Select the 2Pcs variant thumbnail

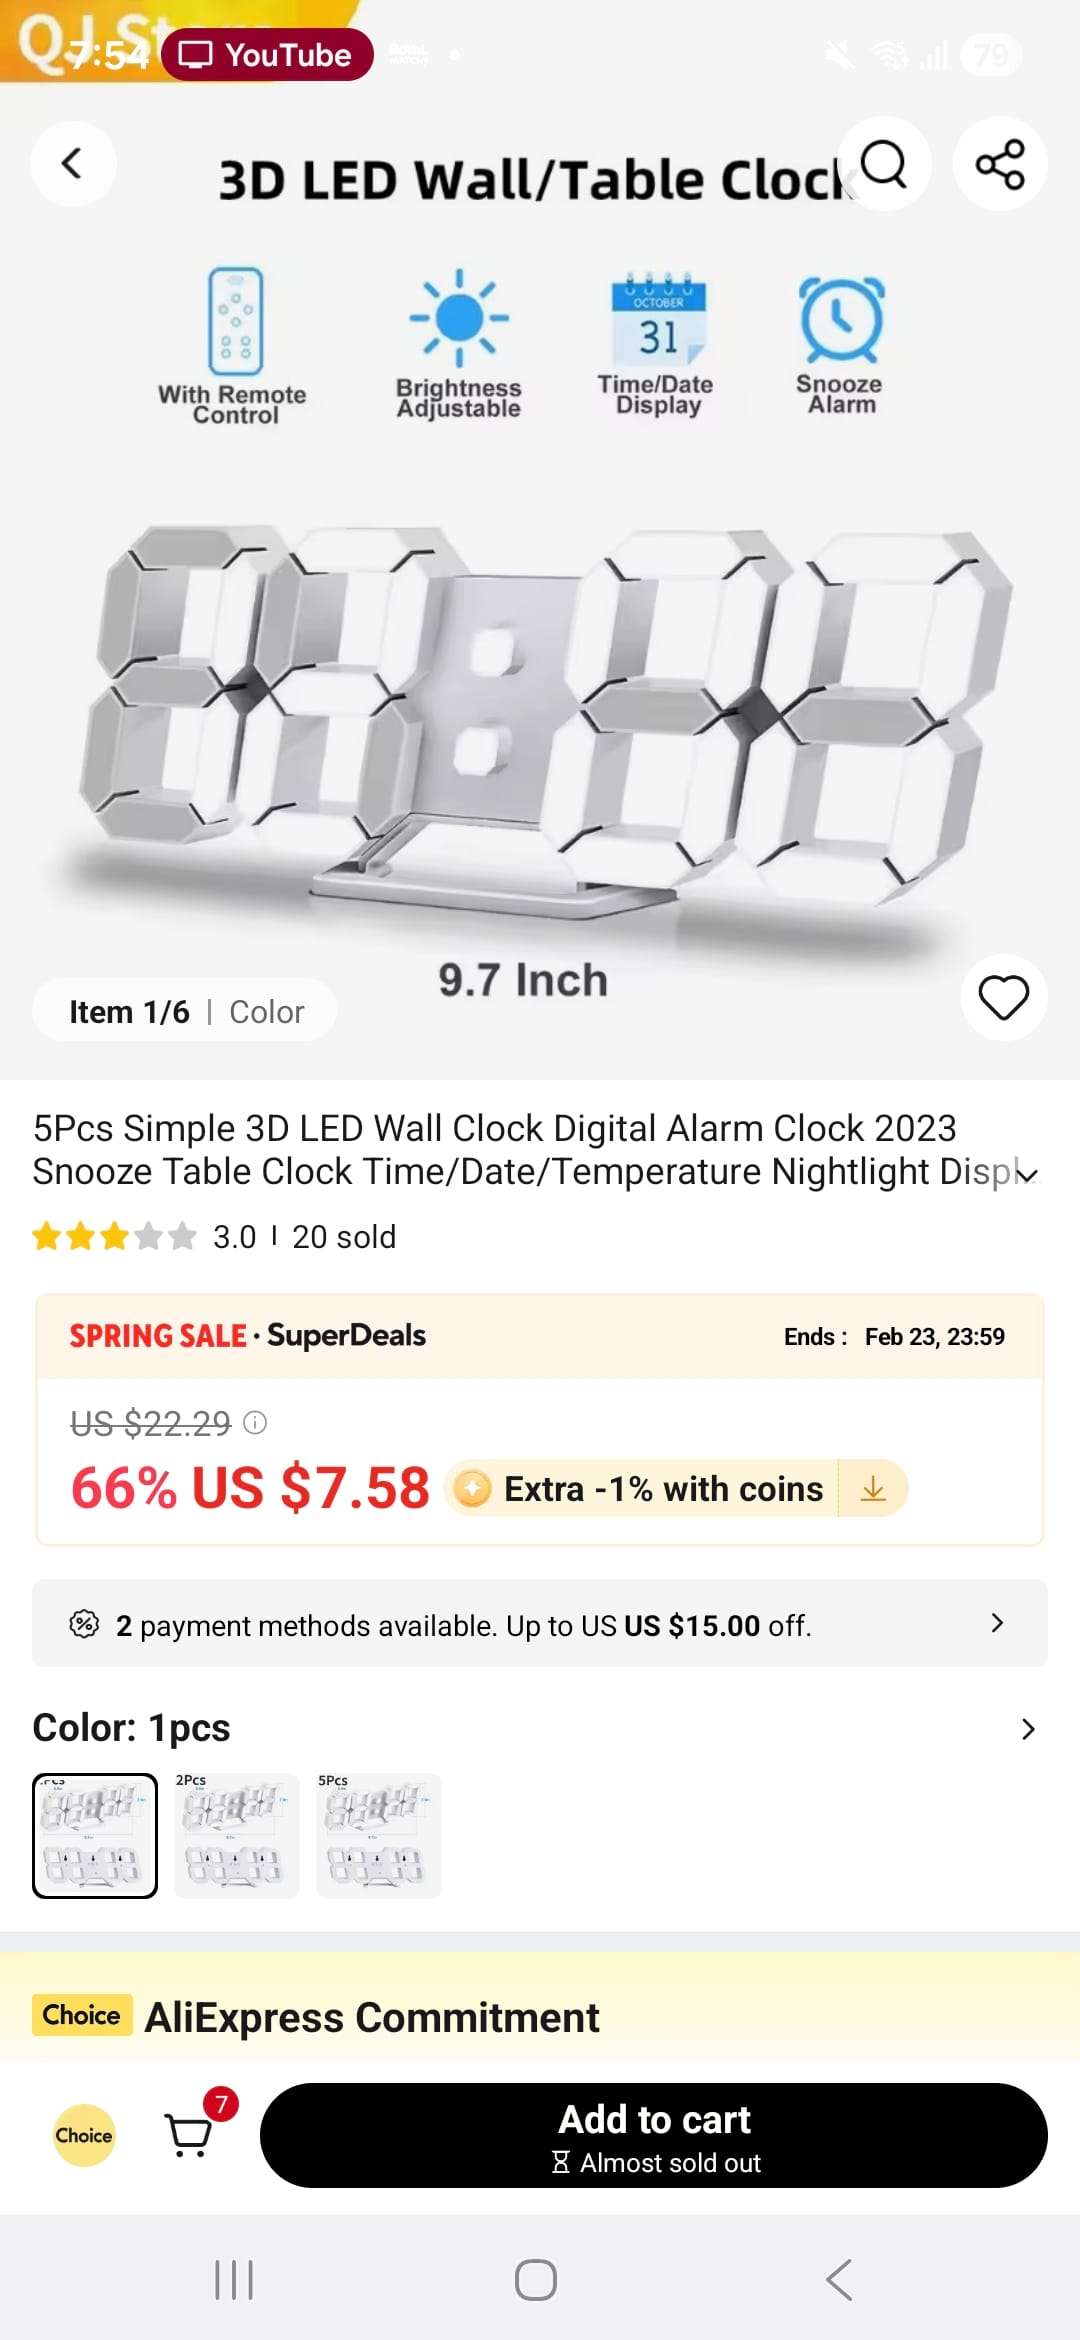tap(237, 1836)
